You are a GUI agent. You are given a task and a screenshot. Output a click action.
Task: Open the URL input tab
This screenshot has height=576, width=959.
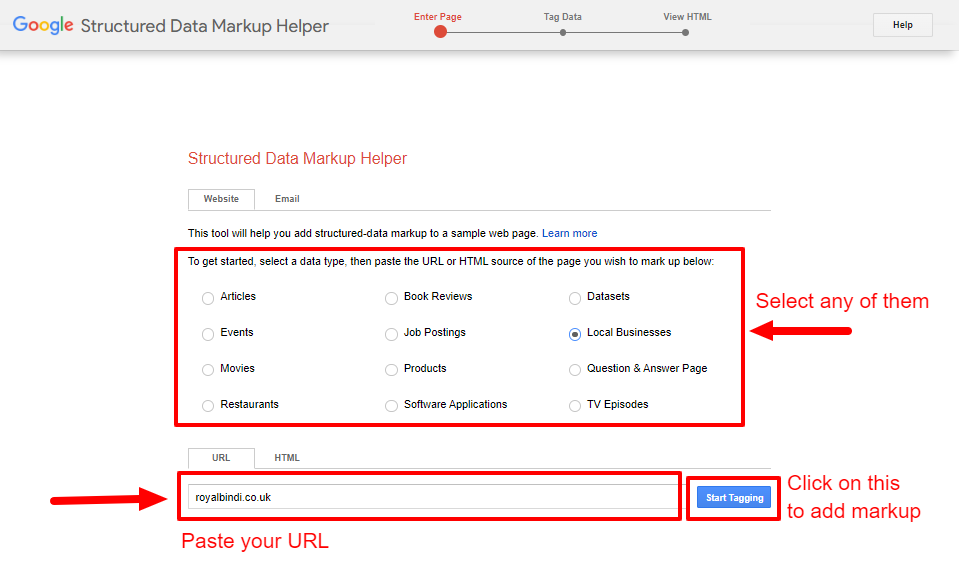pyautogui.click(x=221, y=458)
